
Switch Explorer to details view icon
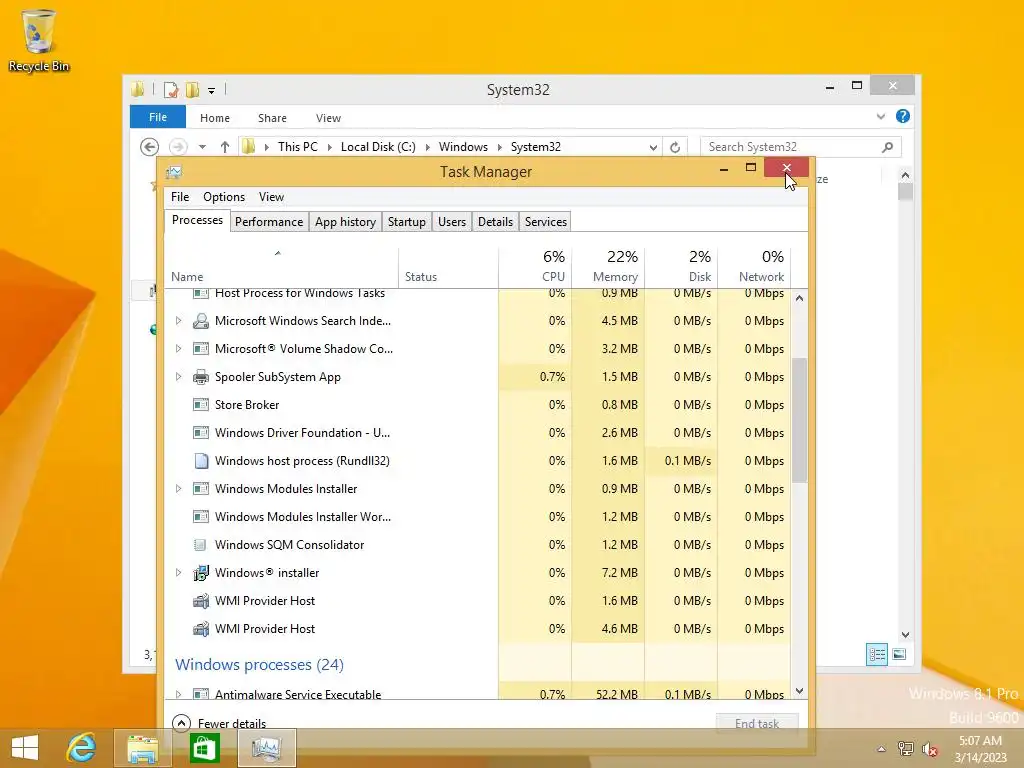click(876, 654)
